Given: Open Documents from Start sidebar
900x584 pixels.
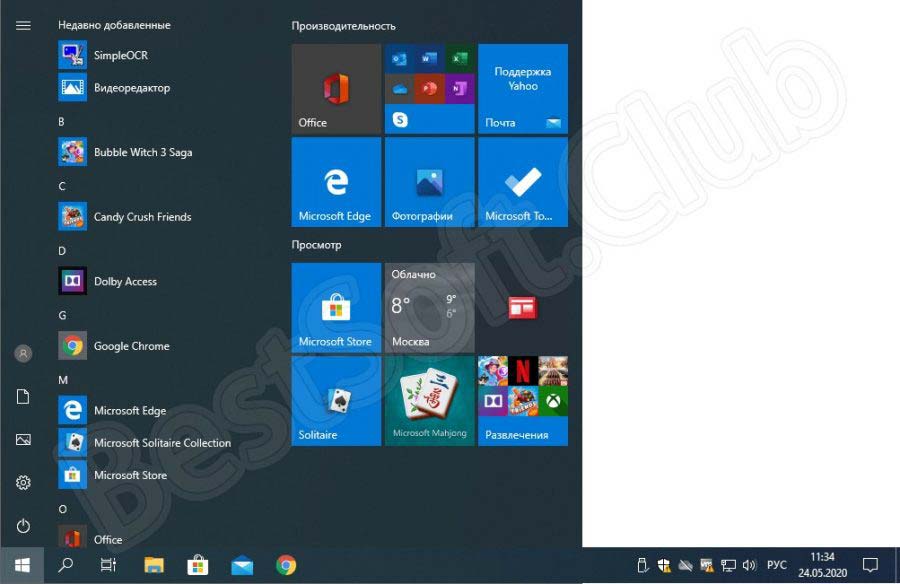Looking at the screenshot, I should (23, 397).
